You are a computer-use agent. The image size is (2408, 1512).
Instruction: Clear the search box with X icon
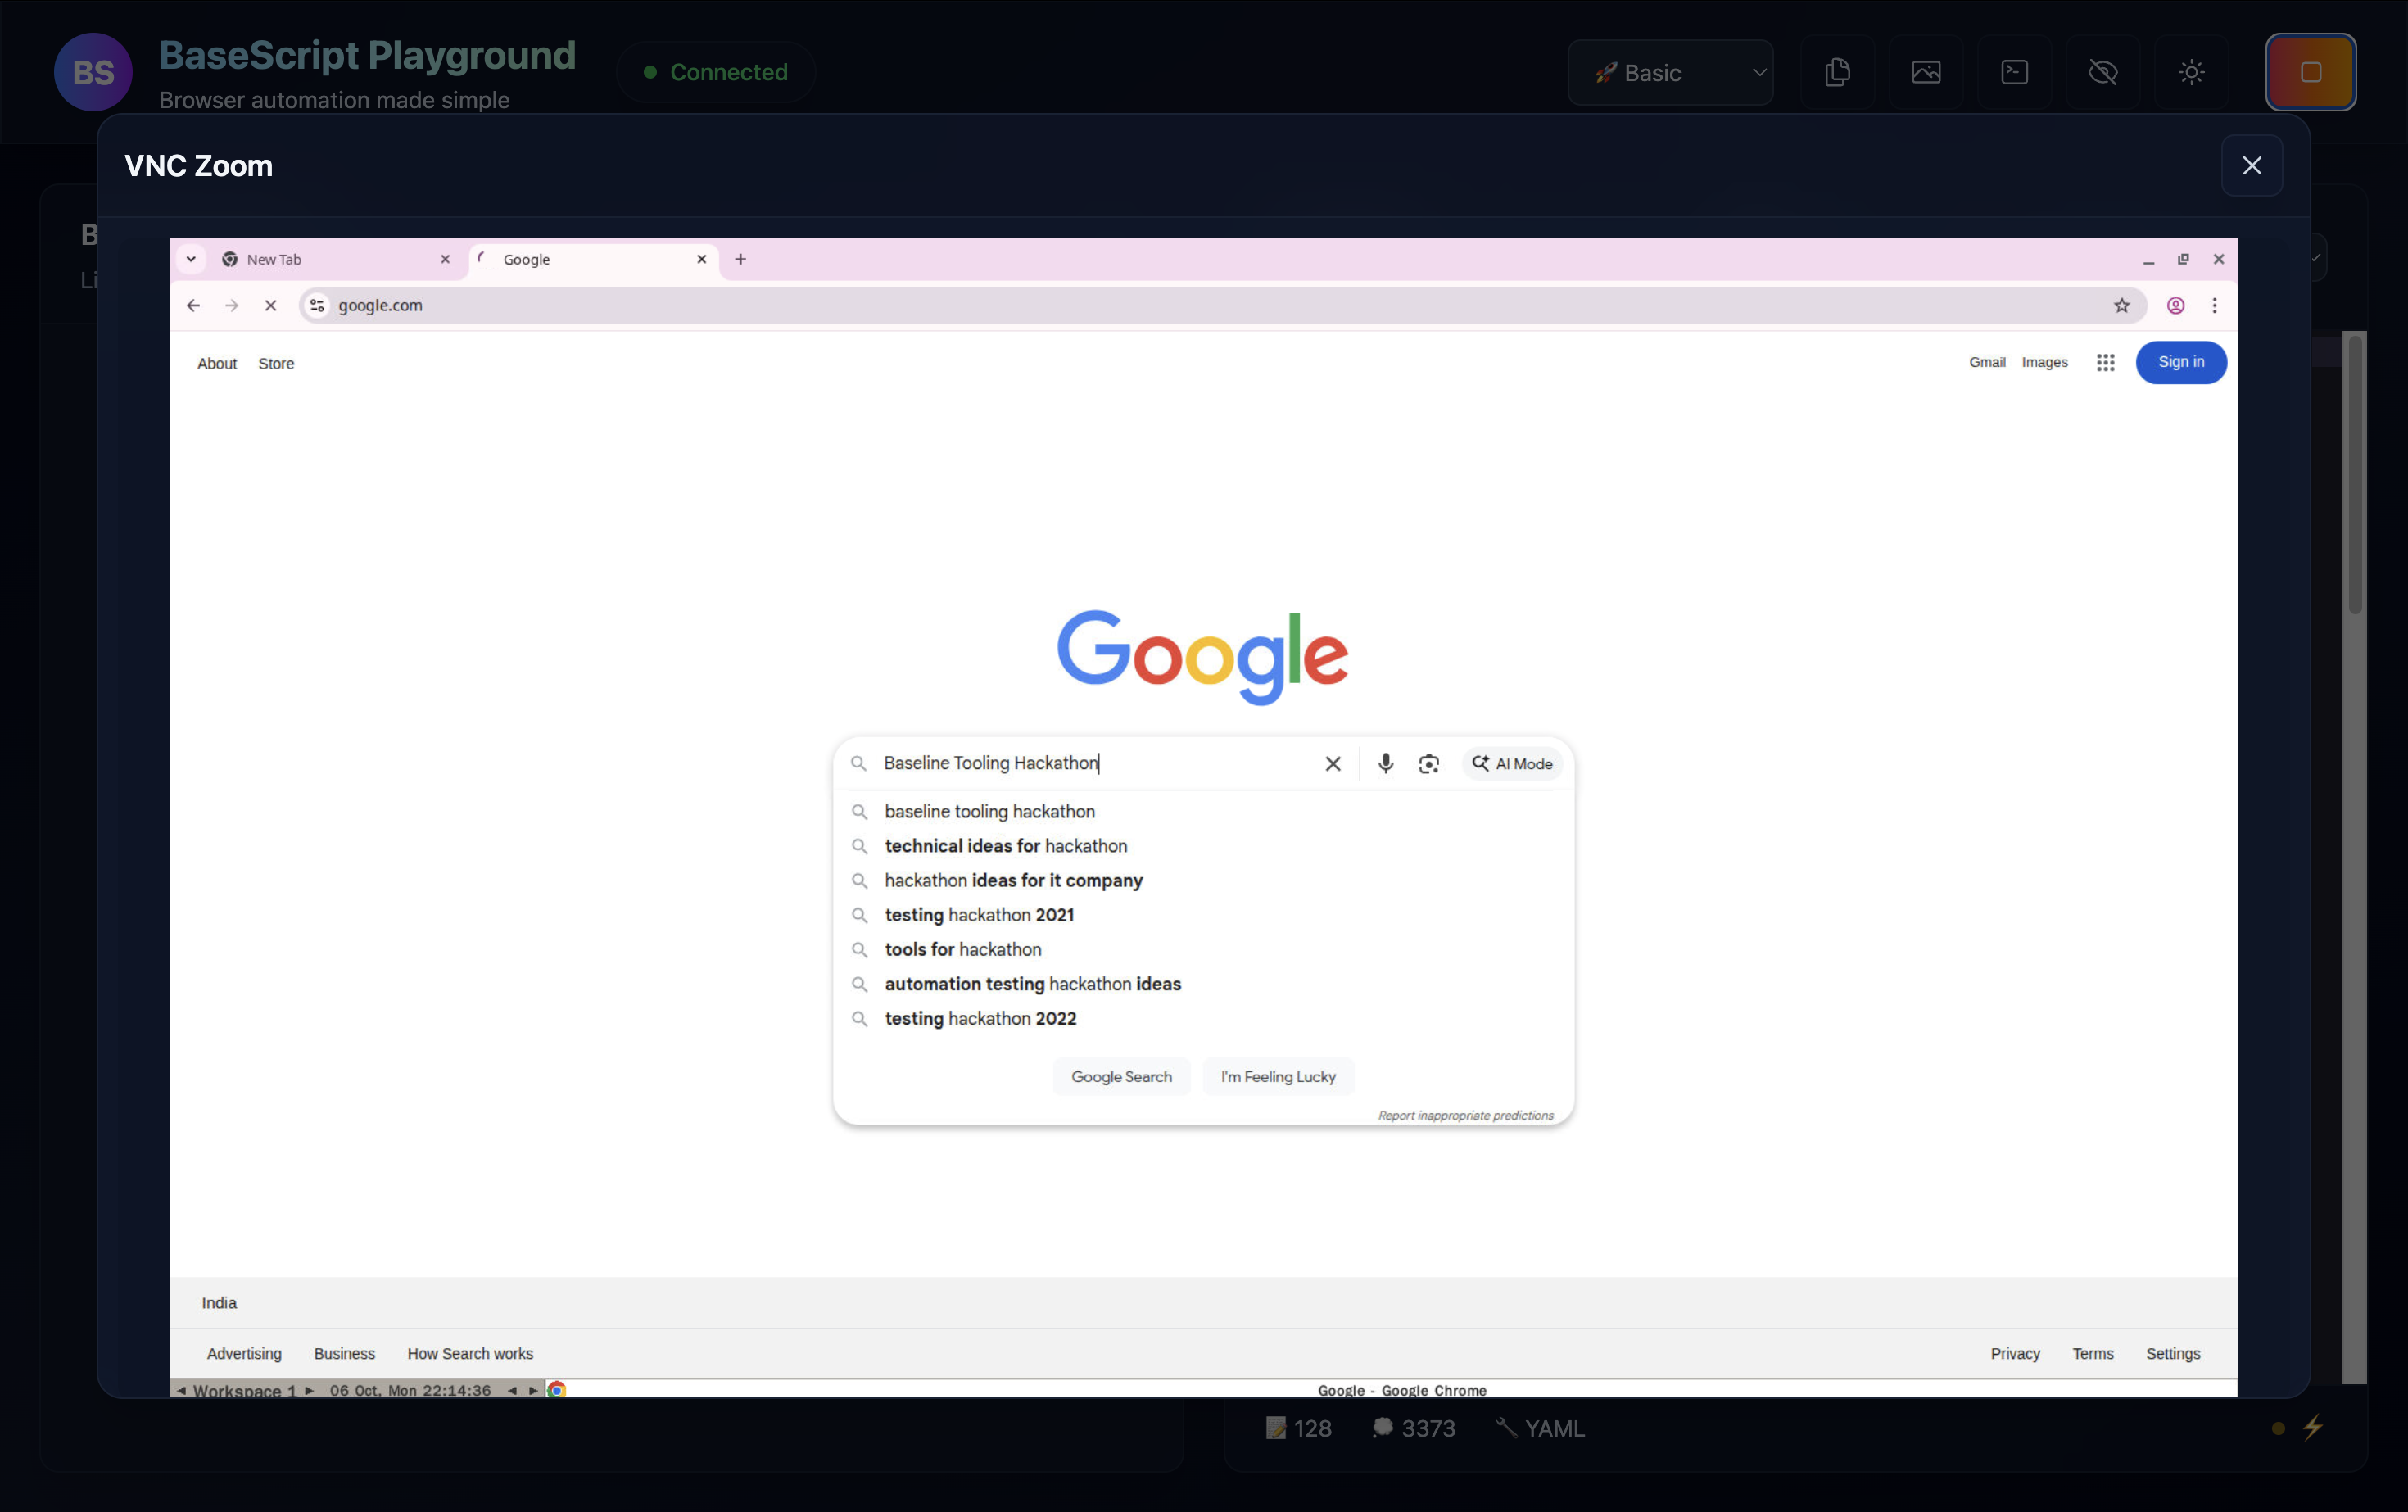(1333, 764)
